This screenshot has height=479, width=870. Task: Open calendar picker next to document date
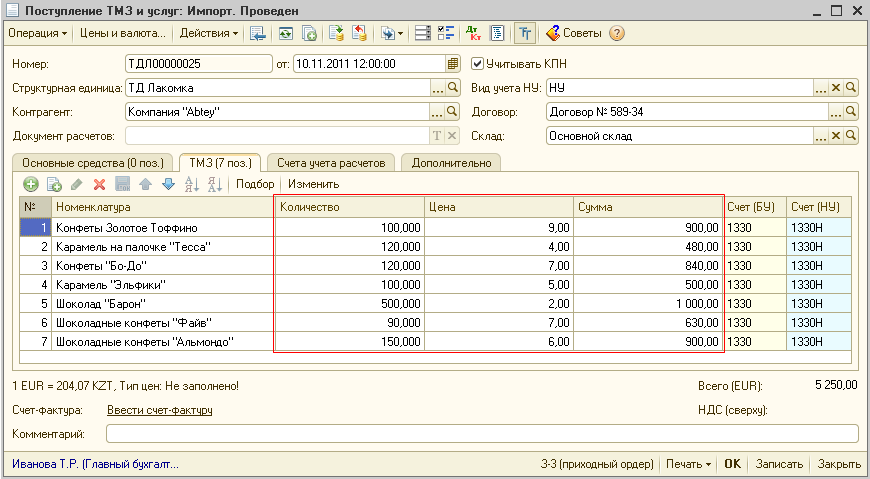click(x=453, y=63)
